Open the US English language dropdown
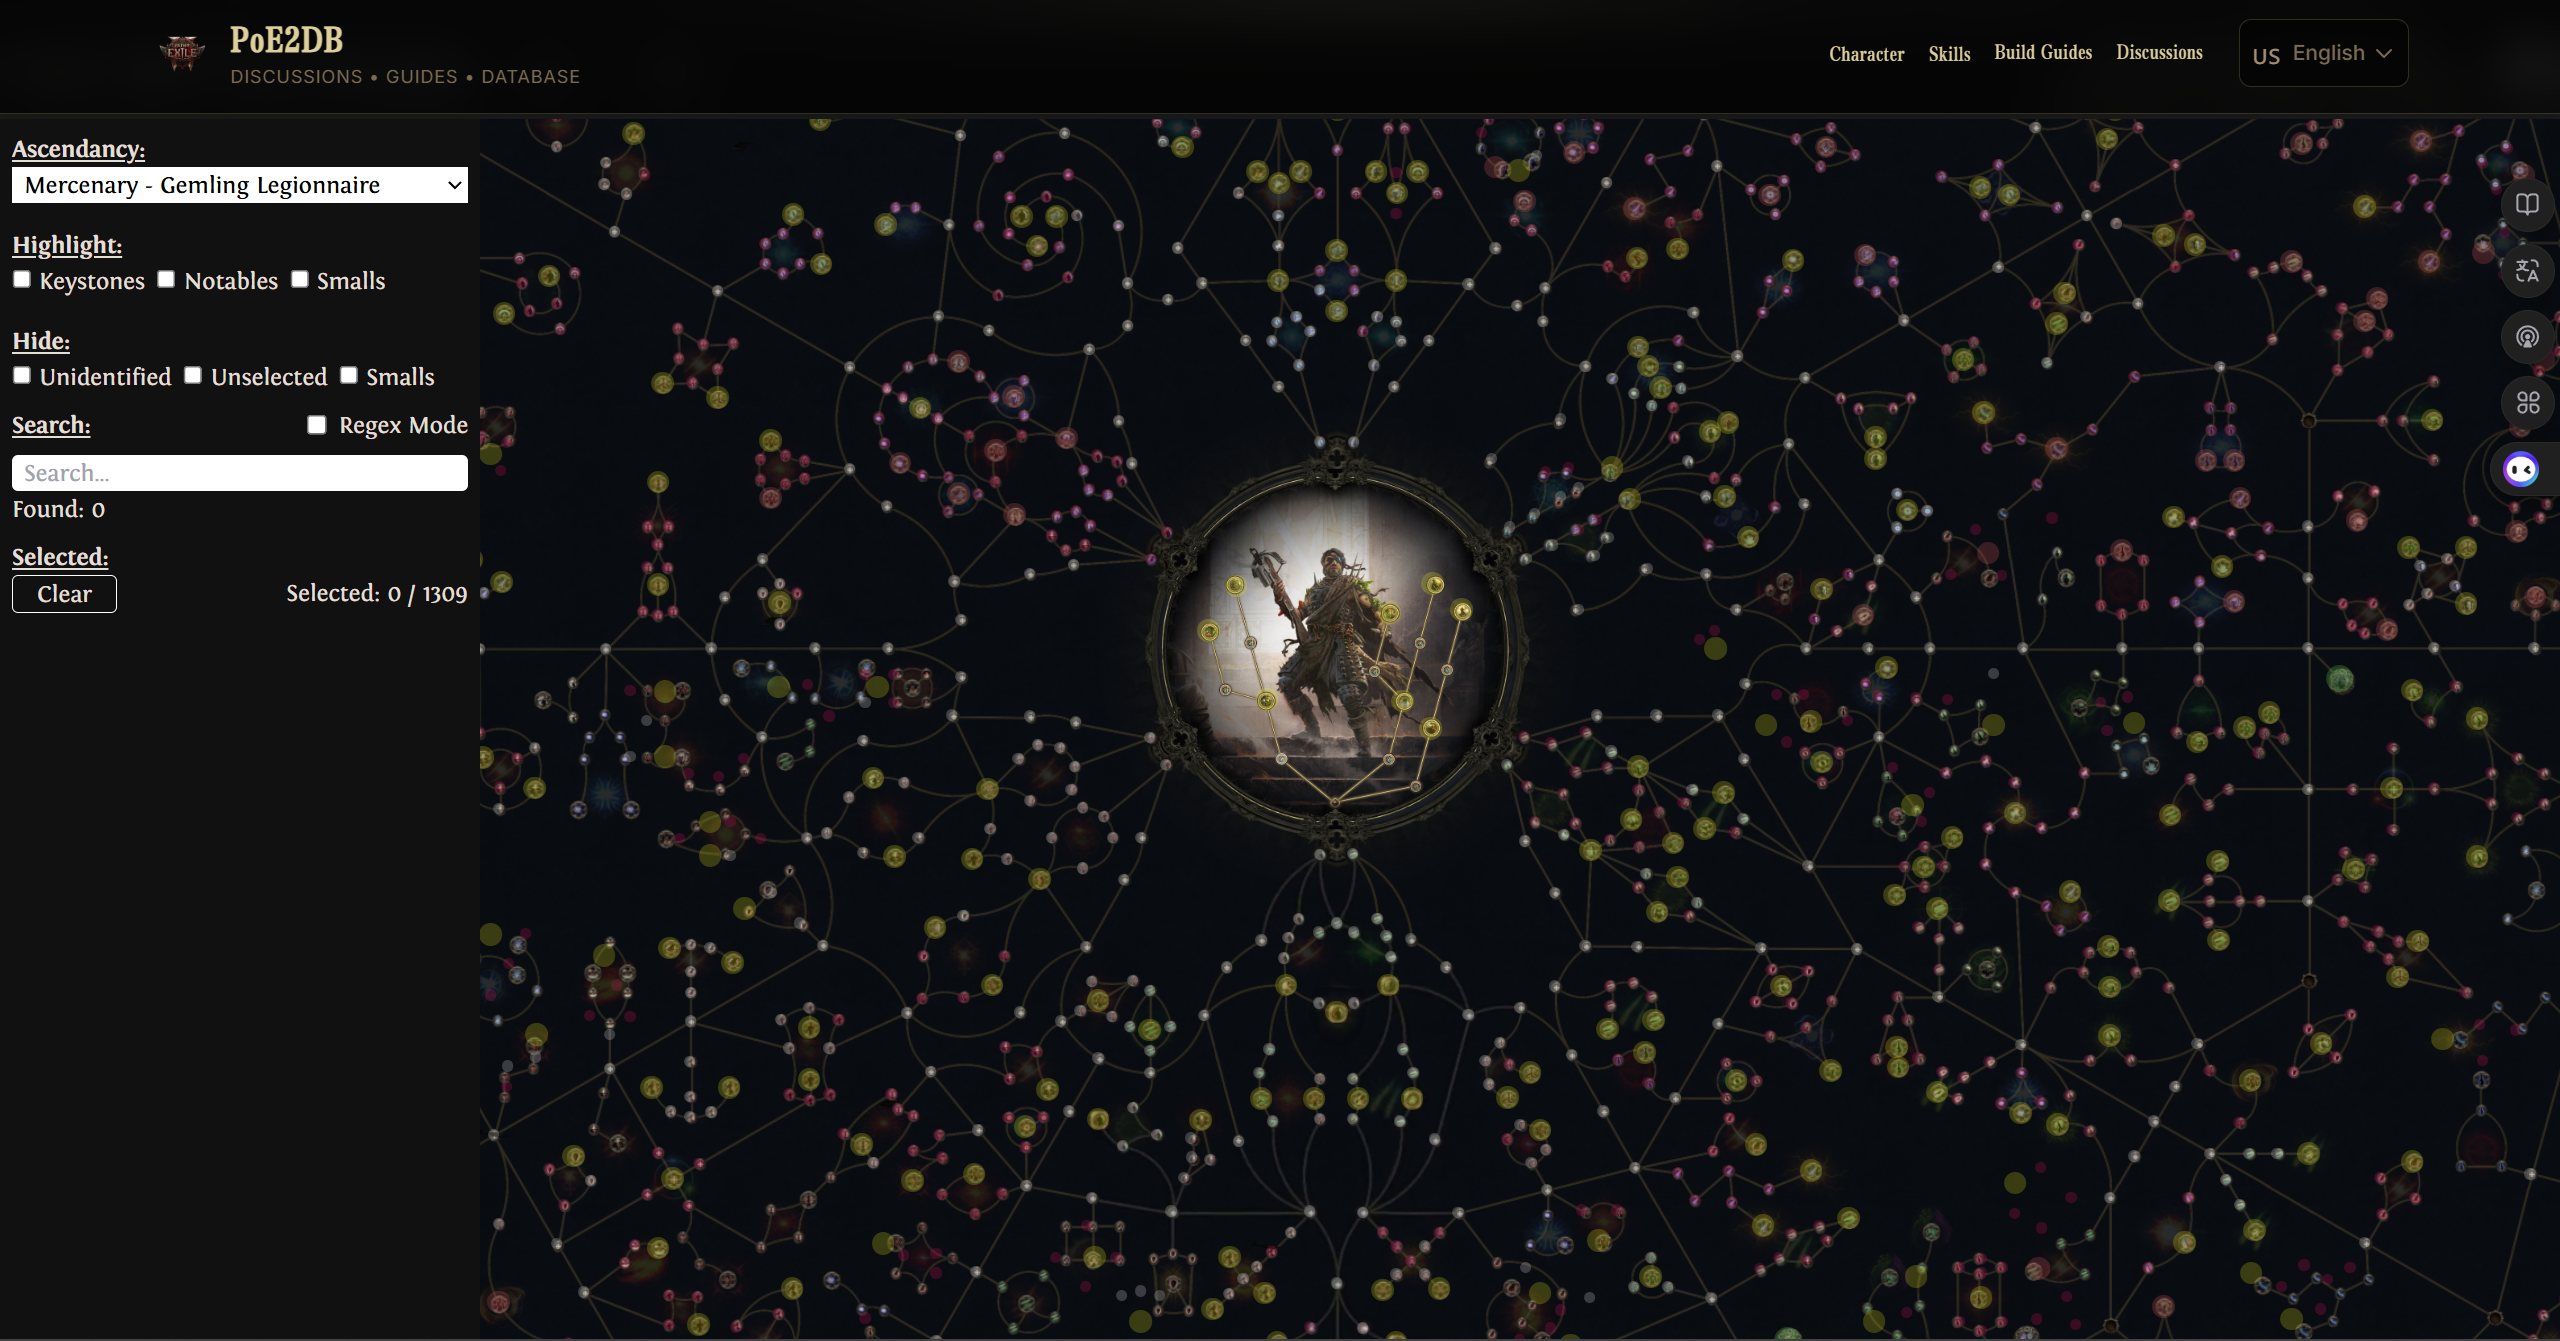The width and height of the screenshot is (2560, 1341). pyautogui.click(x=2323, y=53)
